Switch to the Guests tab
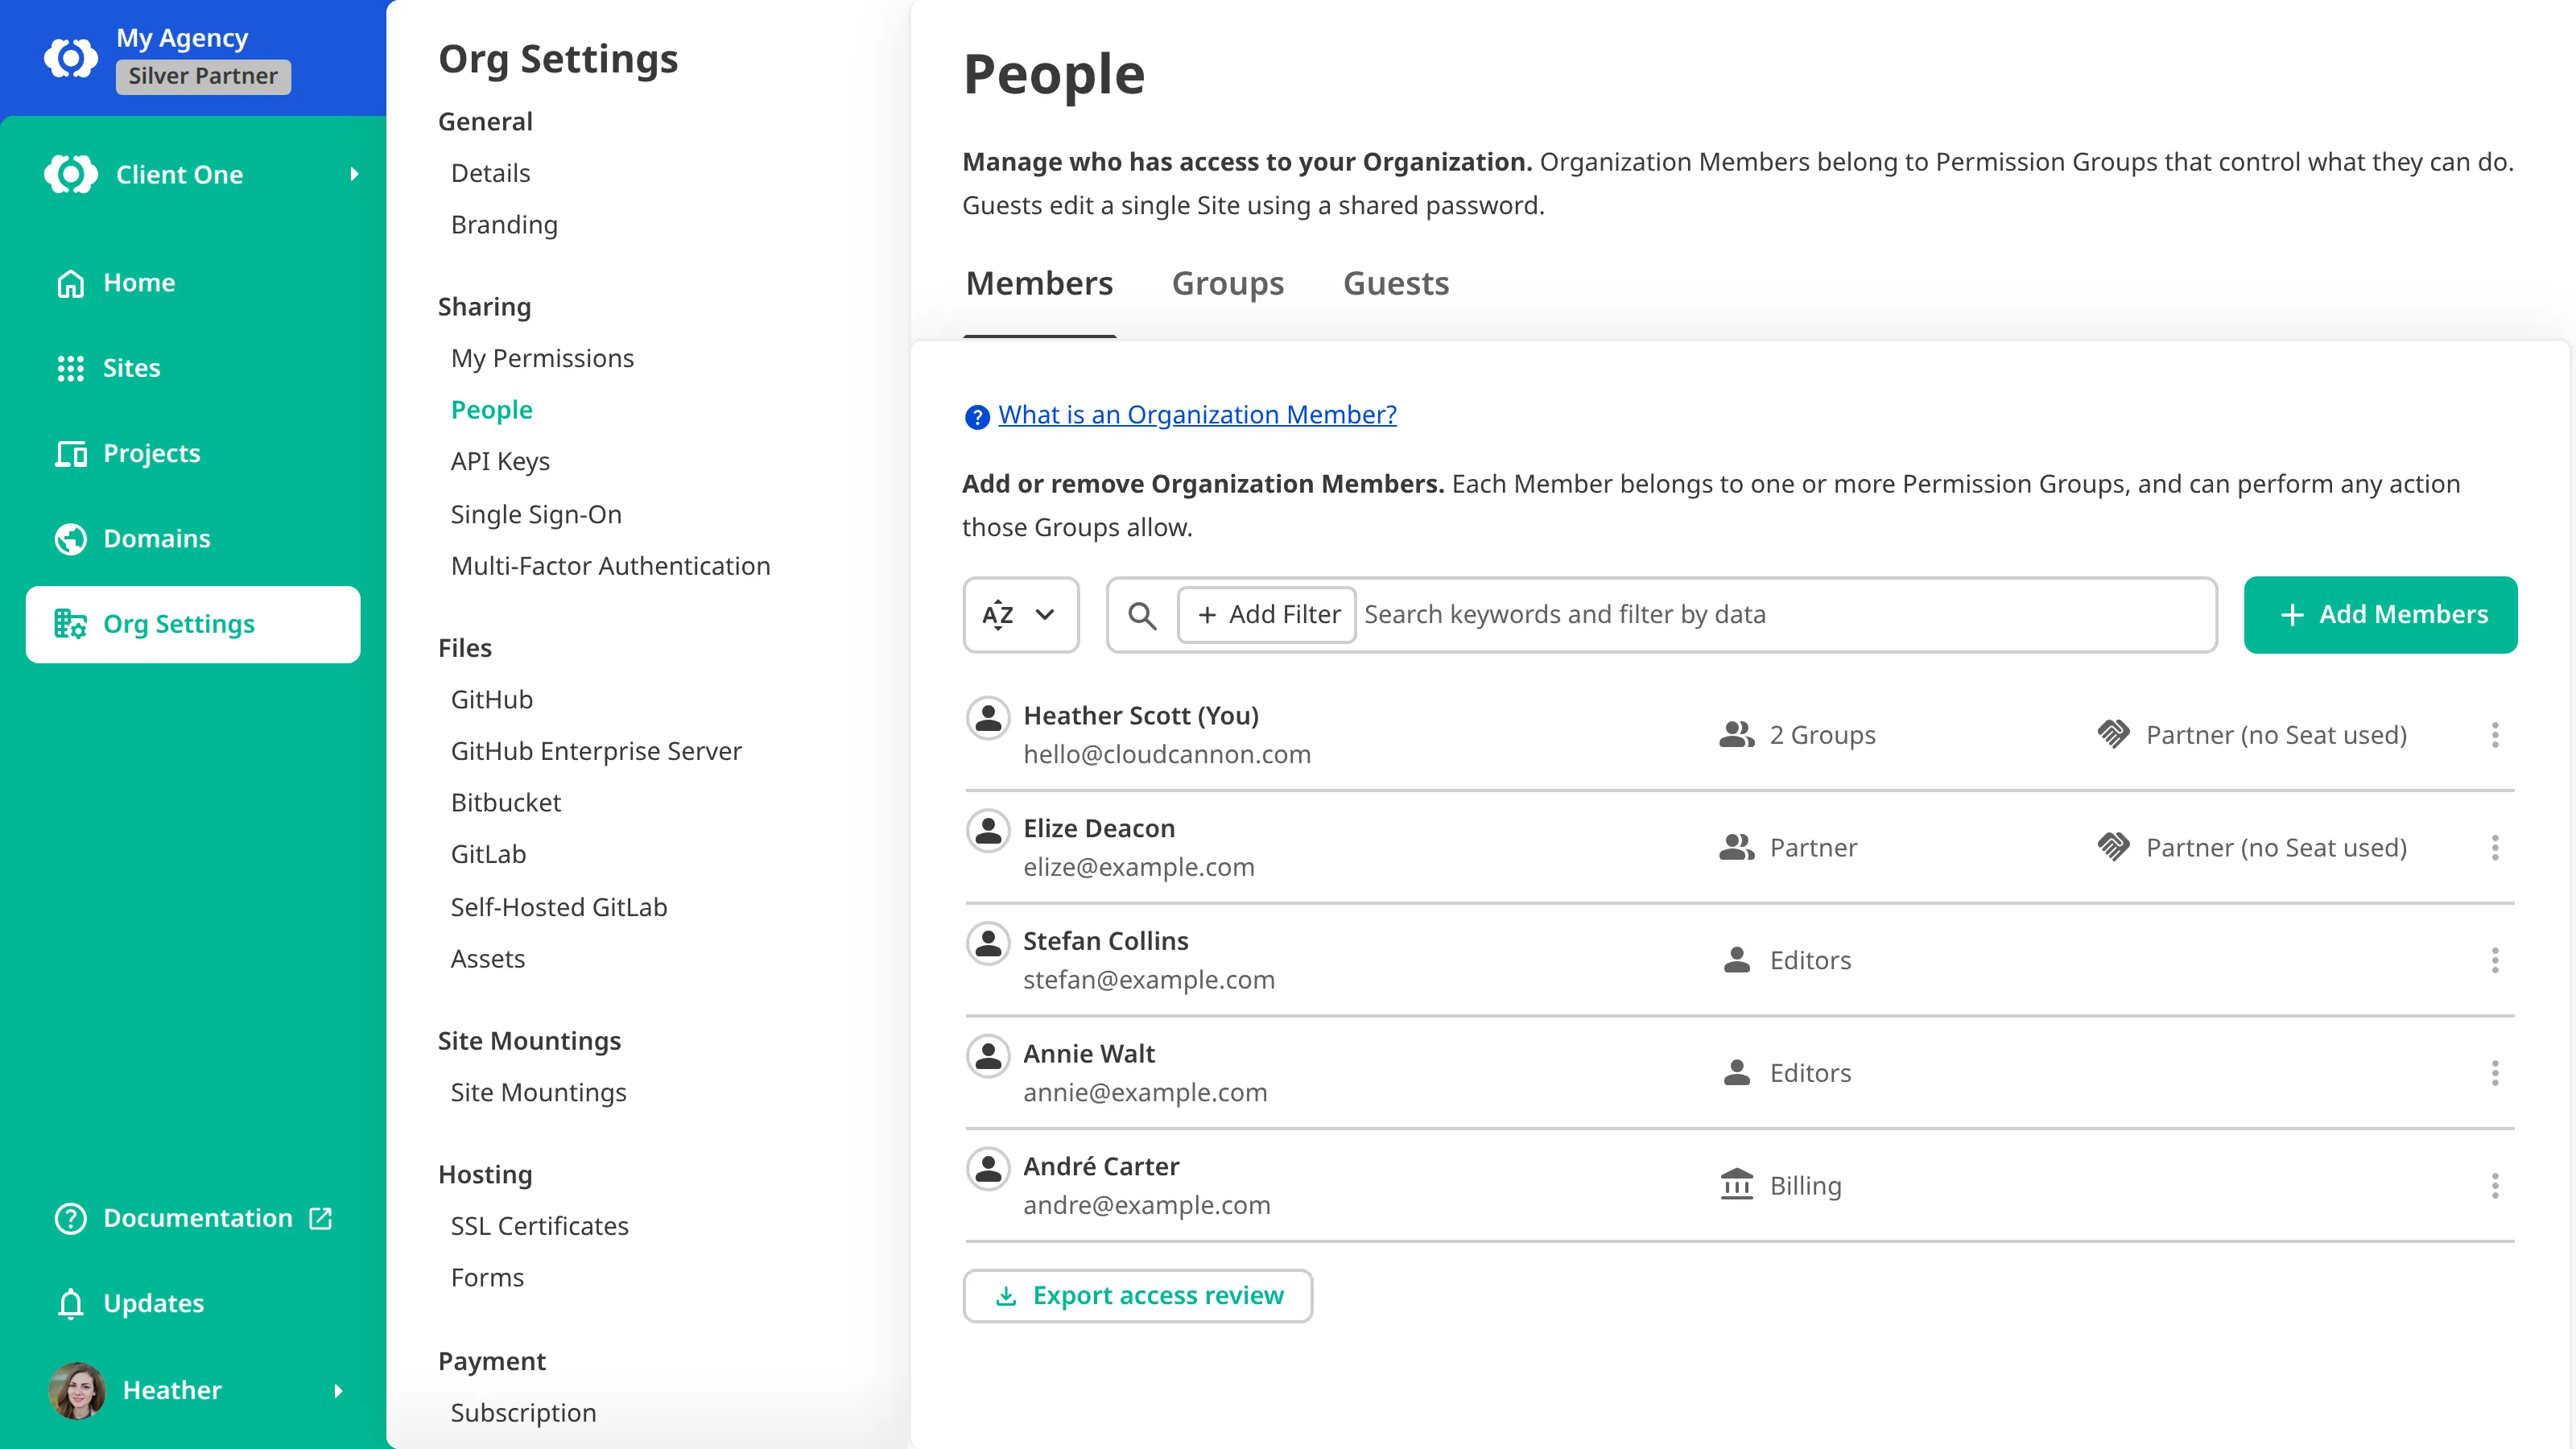Viewport: 2576px width, 1449px height. point(1396,284)
